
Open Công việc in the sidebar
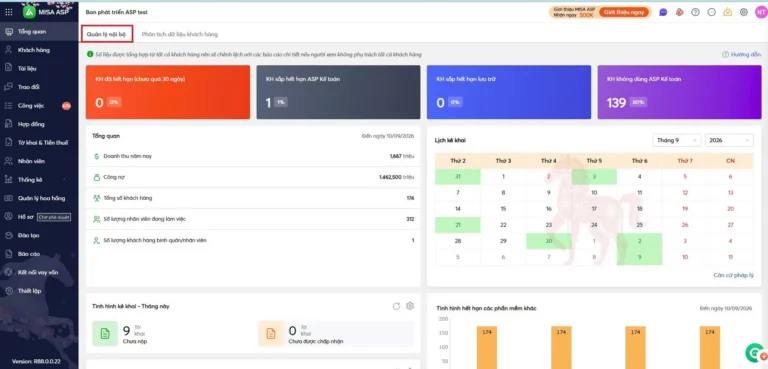[x=39, y=106]
